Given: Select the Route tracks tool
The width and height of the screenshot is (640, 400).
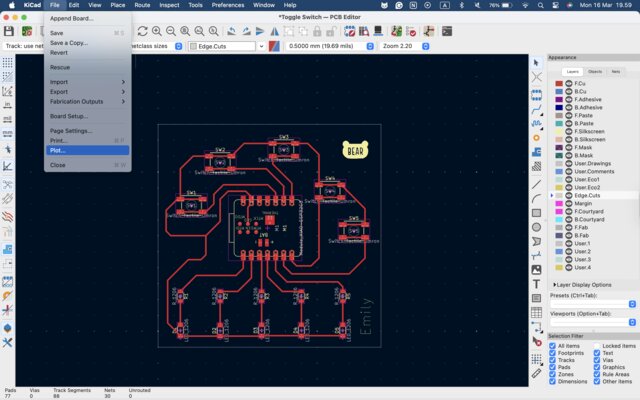Looking at the screenshot, I should coord(536,109).
